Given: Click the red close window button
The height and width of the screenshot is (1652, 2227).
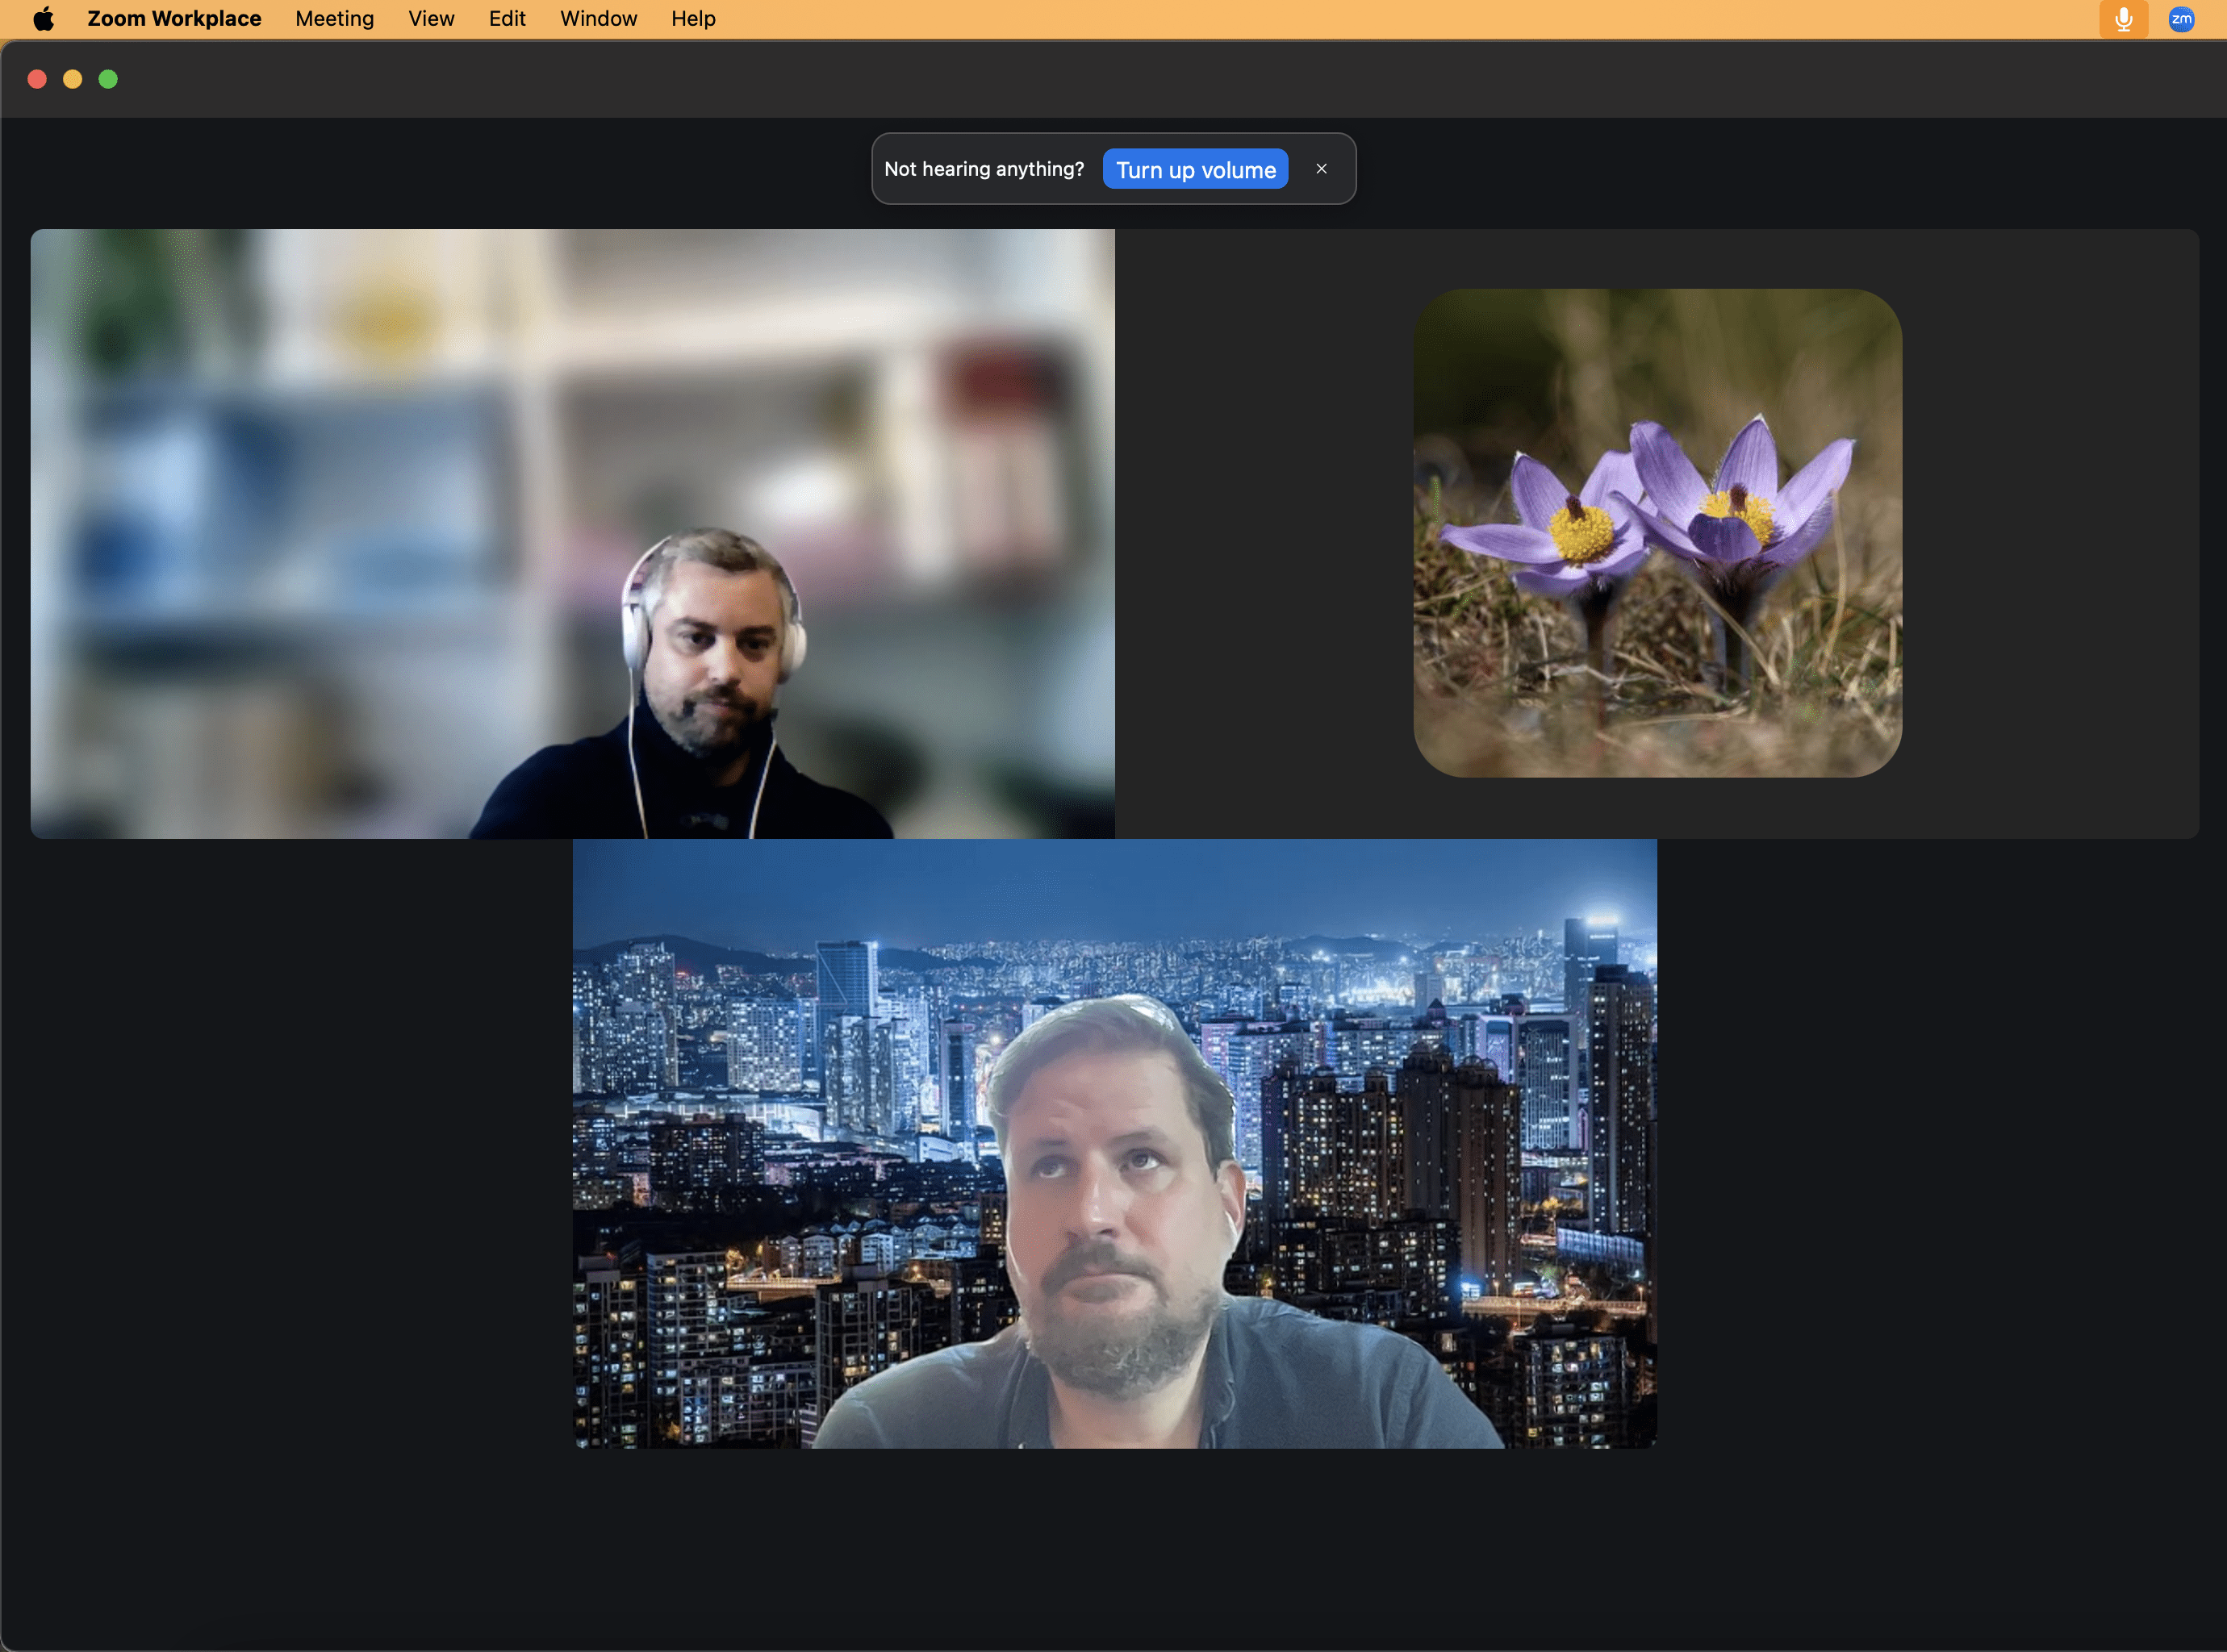Looking at the screenshot, I should click(x=37, y=79).
